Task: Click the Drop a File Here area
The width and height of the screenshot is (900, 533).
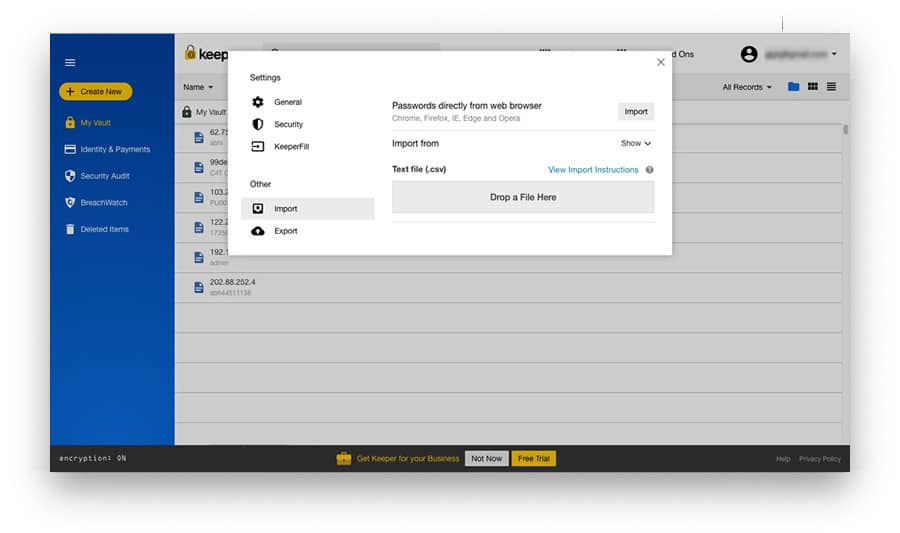Action: tap(523, 197)
